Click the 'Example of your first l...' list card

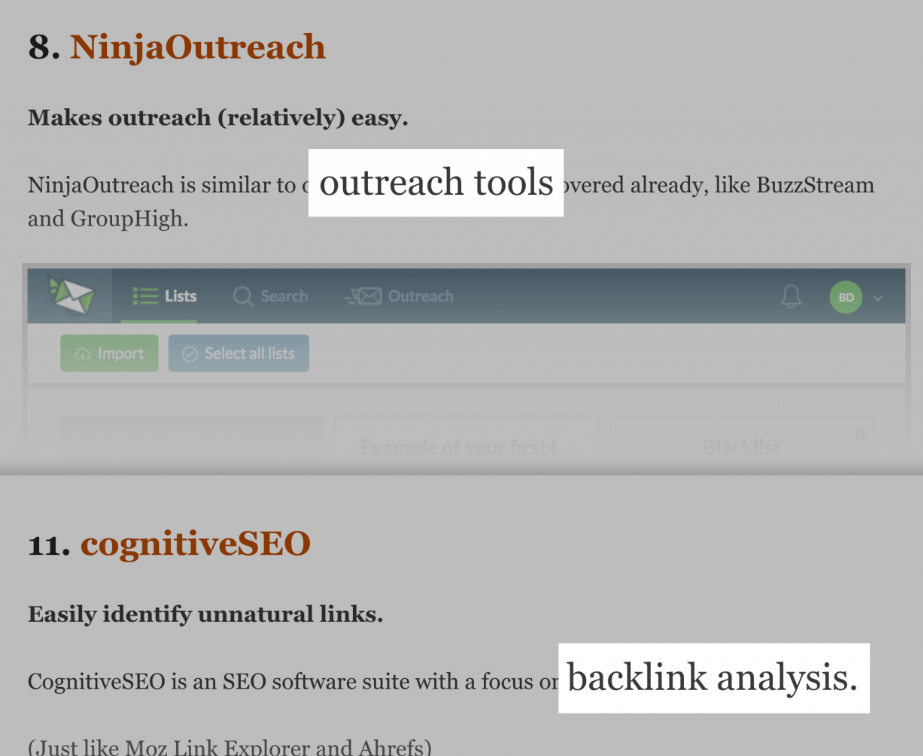[466, 439]
